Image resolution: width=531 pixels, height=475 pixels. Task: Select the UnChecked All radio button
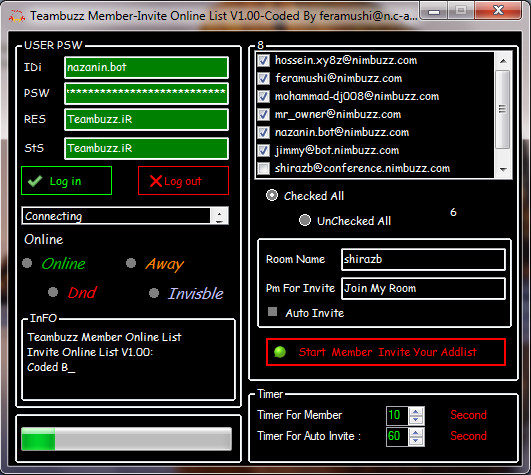305,220
